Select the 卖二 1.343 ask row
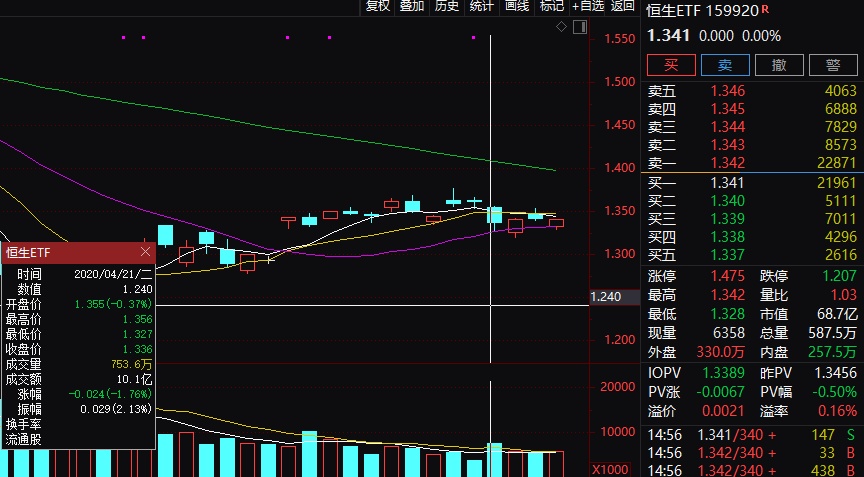 pos(752,145)
